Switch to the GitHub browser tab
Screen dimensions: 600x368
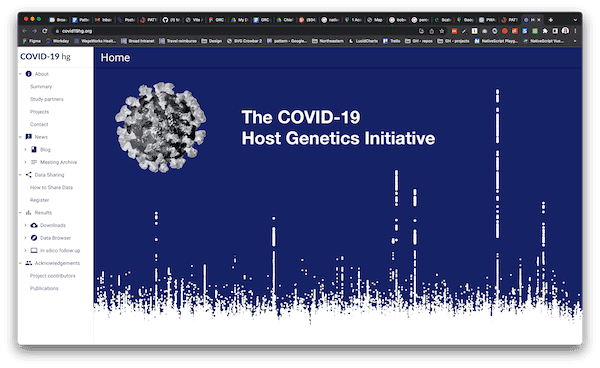171,20
